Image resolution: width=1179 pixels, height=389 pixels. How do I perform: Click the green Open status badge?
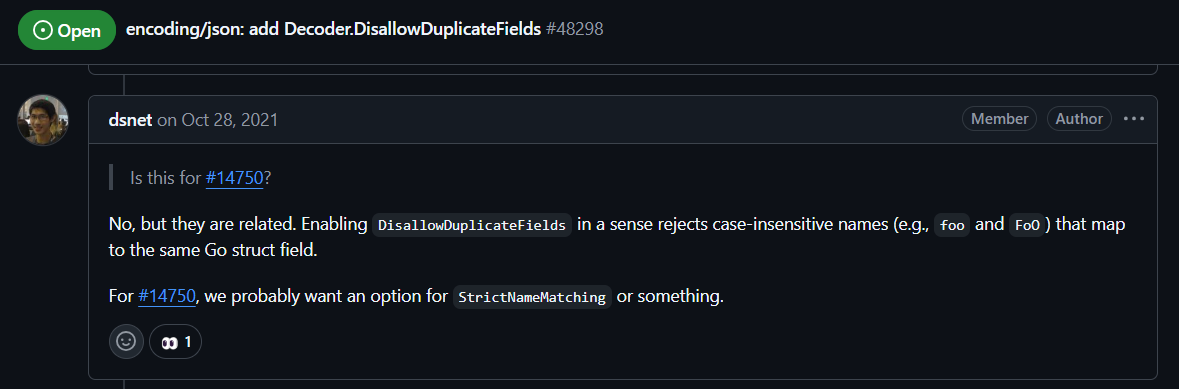click(x=67, y=30)
